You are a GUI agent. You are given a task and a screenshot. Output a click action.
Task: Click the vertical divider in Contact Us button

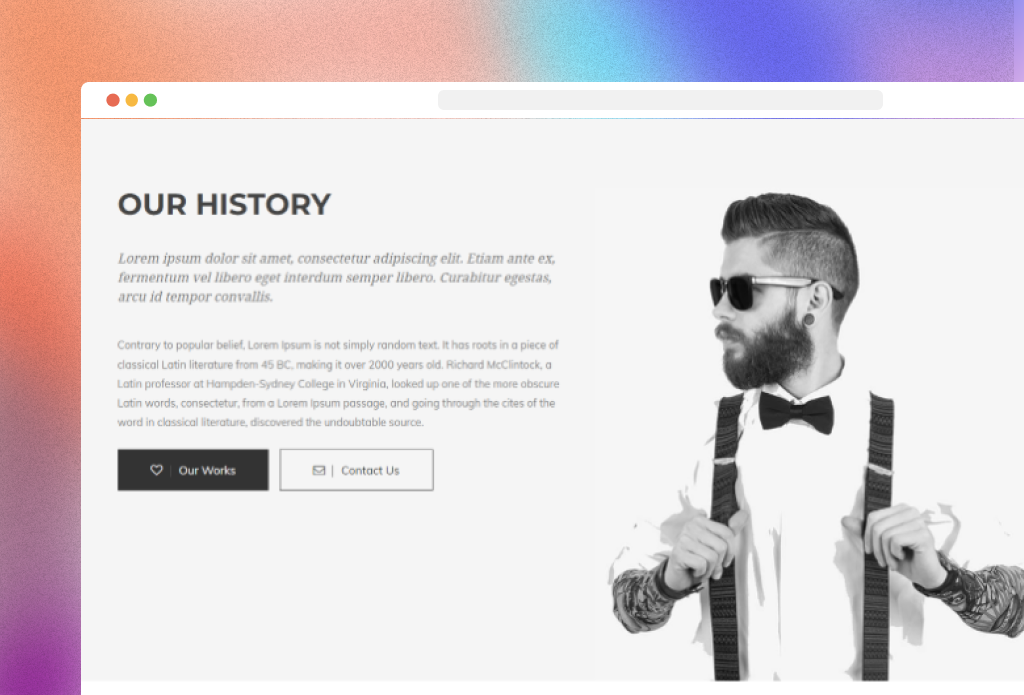[x=332, y=470]
